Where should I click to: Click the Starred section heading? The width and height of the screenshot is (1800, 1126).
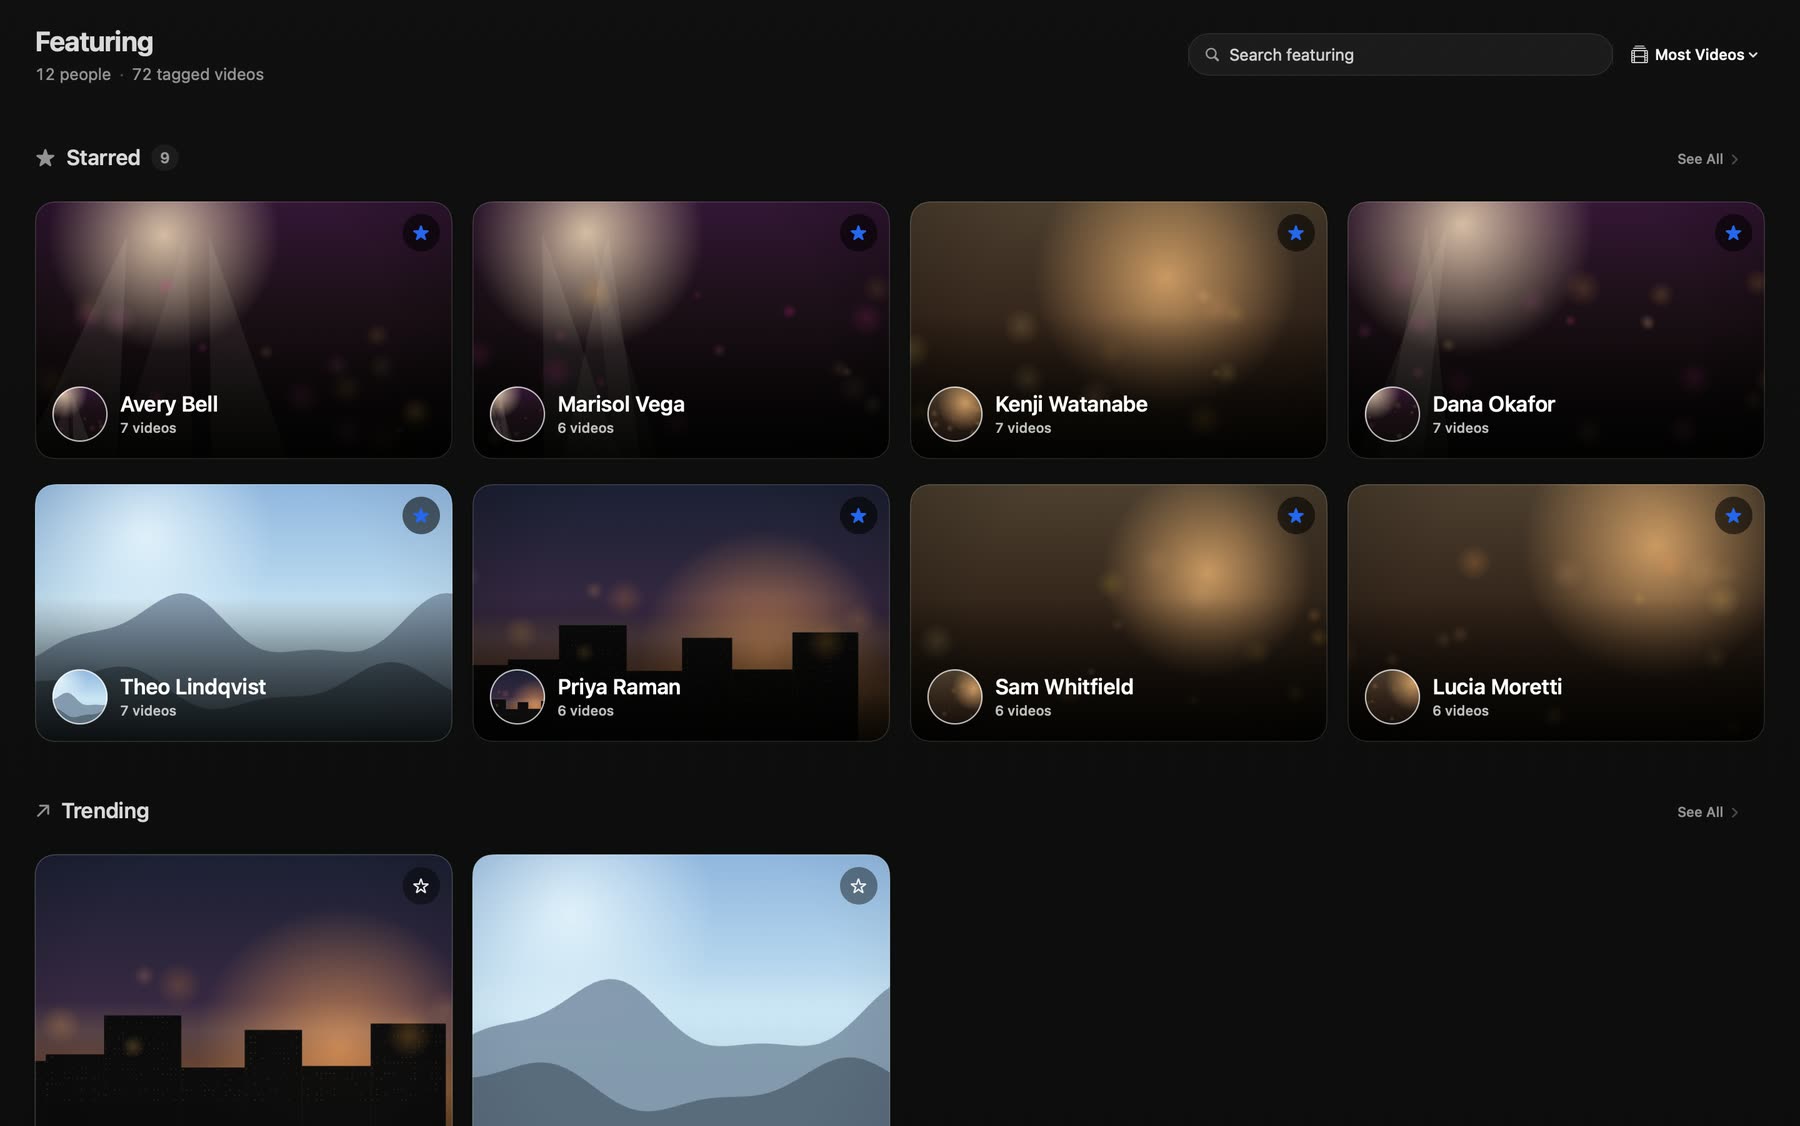103,158
